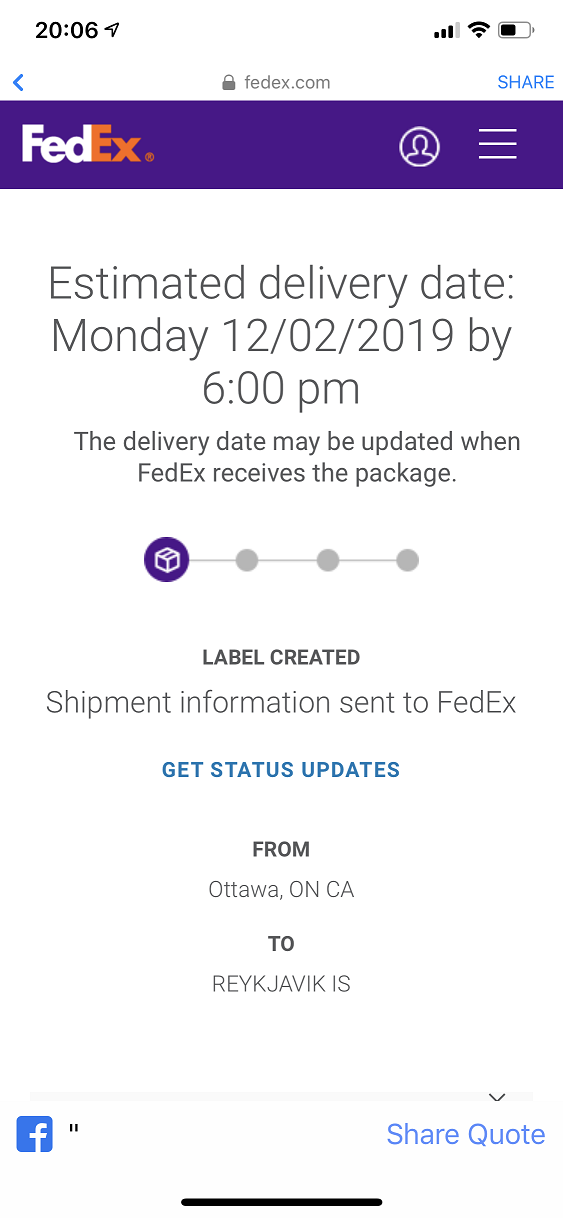Tap the battery indicator in the status bar
563x1218 pixels.
point(517,30)
